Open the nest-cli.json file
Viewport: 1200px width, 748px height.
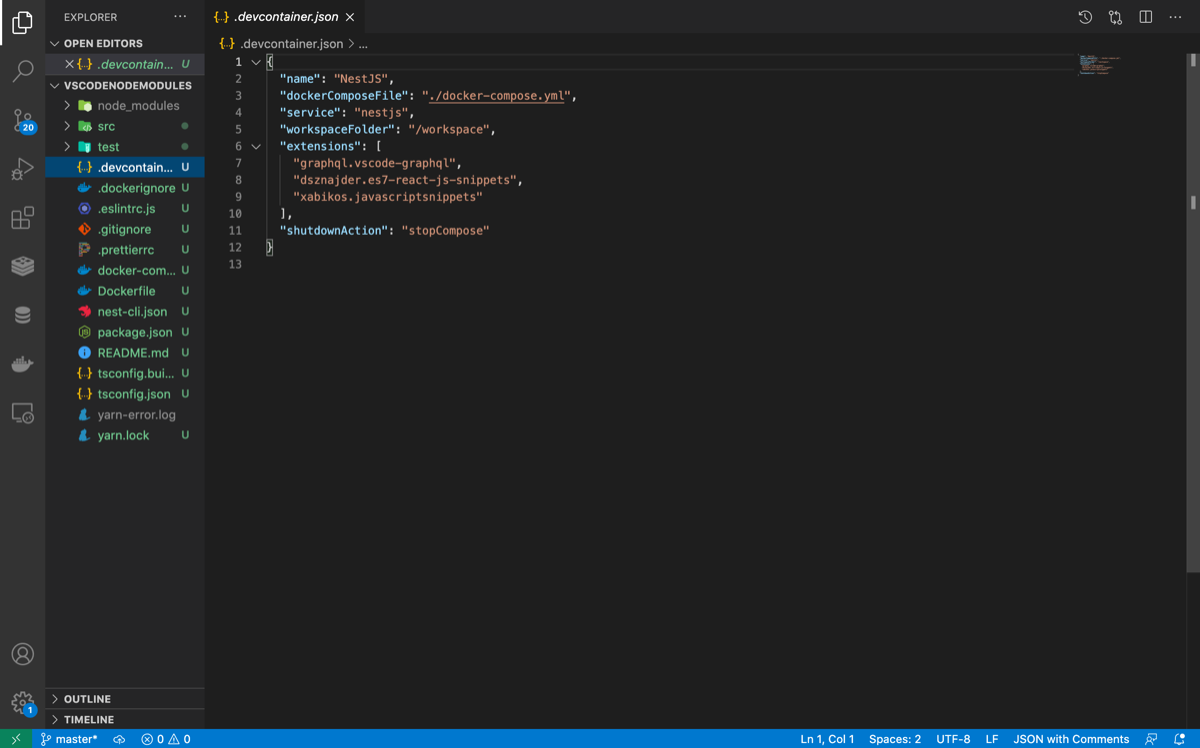point(125,312)
